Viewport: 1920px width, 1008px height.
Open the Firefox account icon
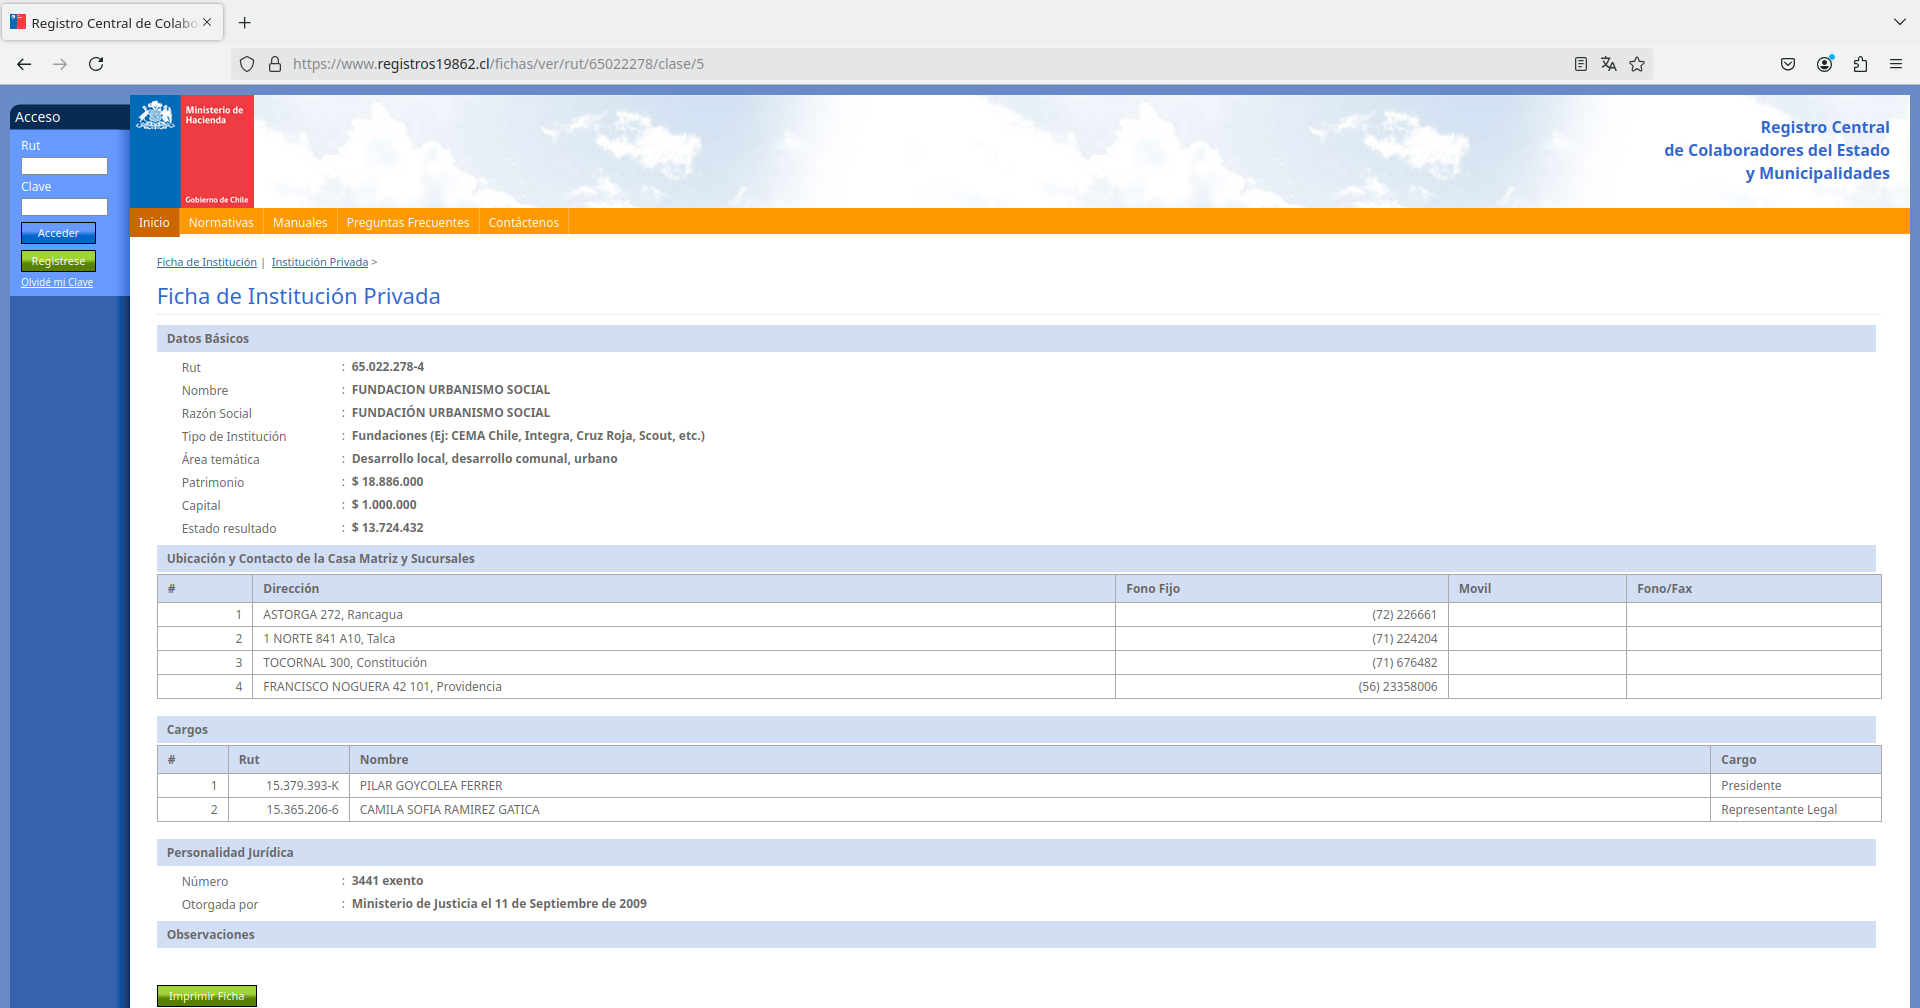click(x=1824, y=64)
